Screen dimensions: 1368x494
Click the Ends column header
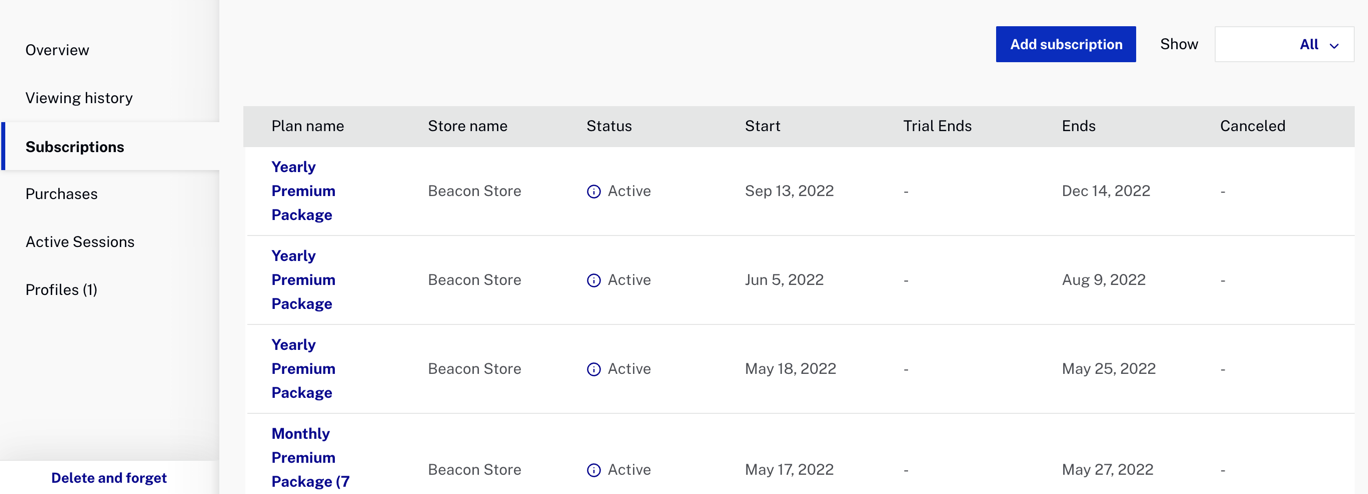[x=1078, y=126]
